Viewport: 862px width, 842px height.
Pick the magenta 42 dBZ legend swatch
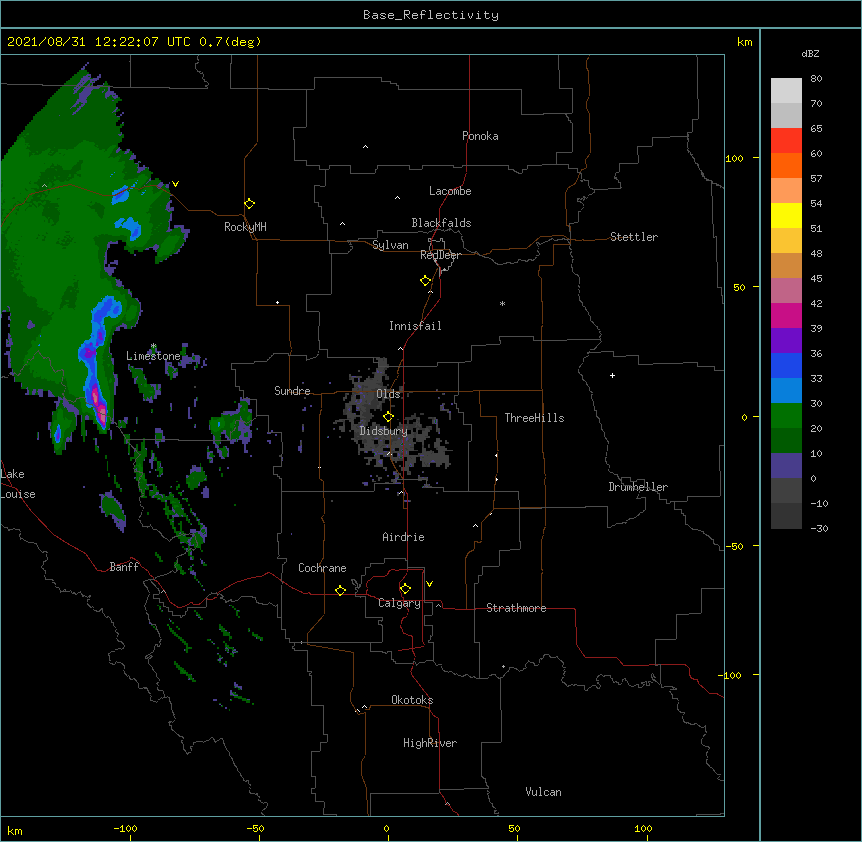point(786,315)
